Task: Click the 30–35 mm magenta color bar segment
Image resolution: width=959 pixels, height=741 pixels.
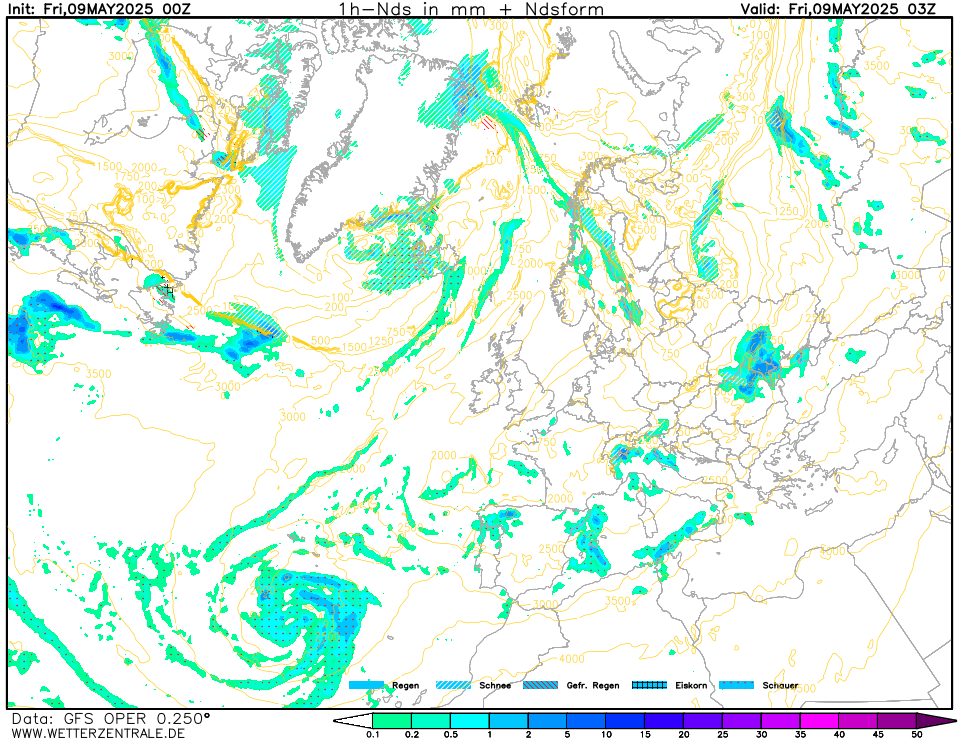Action: tap(780, 720)
